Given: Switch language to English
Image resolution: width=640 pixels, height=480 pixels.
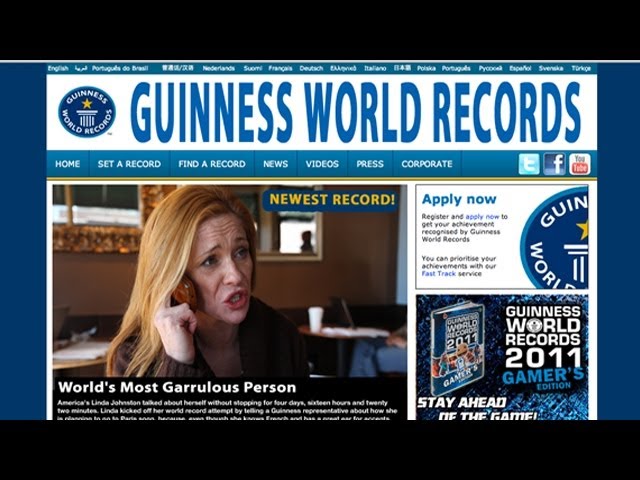Looking at the screenshot, I should click(x=58, y=68).
